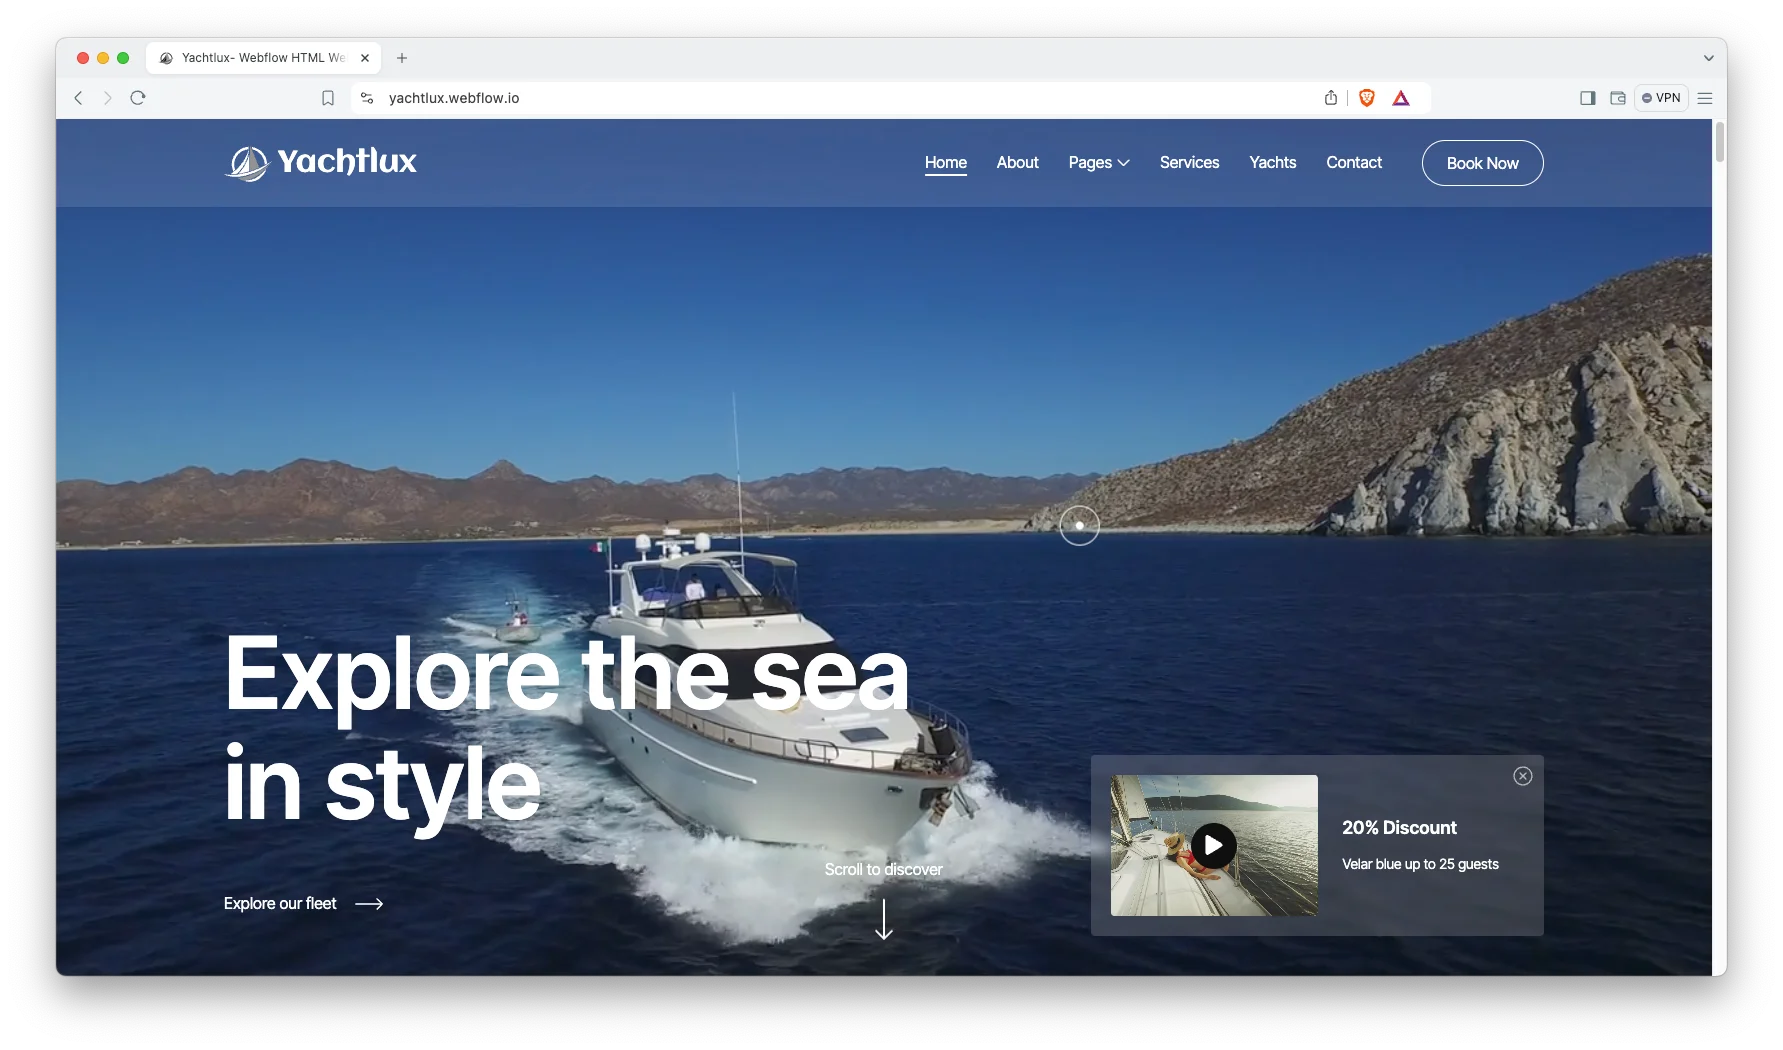The height and width of the screenshot is (1050, 1783).
Task: Open the Brave Wallet icon
Action: click(x=1618, y=98)
